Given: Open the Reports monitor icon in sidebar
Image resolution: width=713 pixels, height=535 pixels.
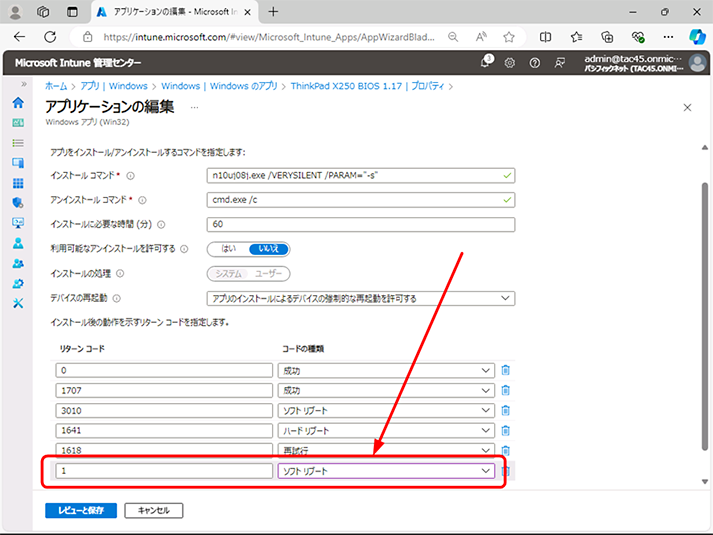Looking at the screenshot, I should pos(18,223).
